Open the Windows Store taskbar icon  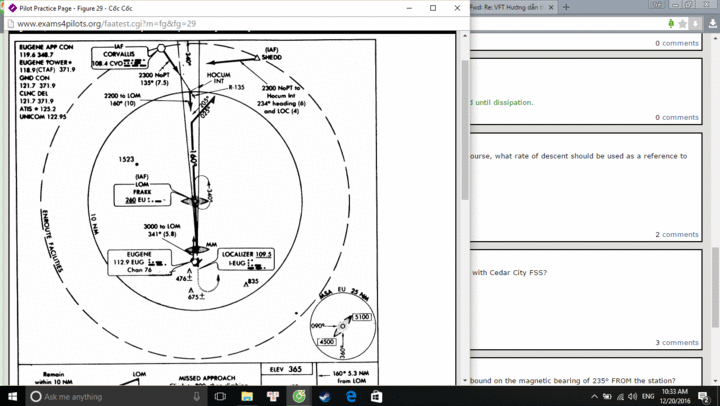click(377, 396)
